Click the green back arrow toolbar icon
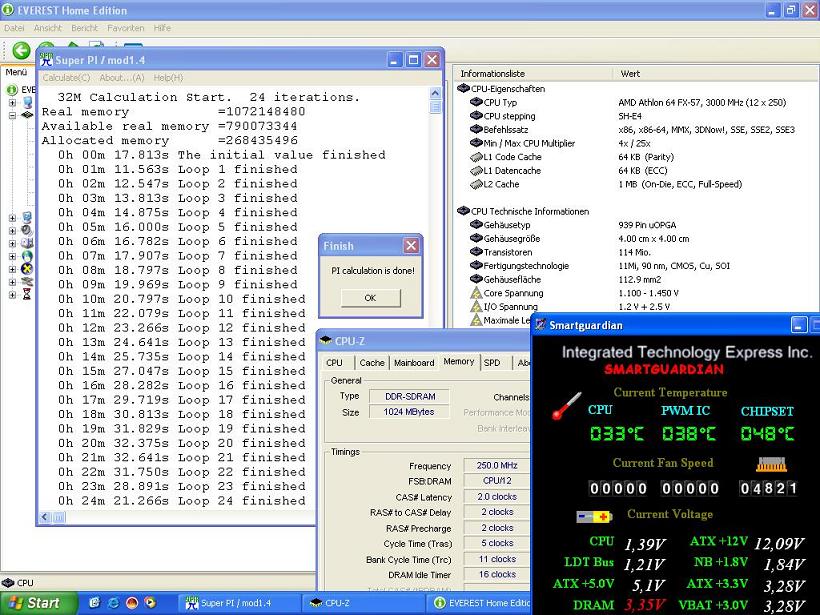 coord(21,51)
